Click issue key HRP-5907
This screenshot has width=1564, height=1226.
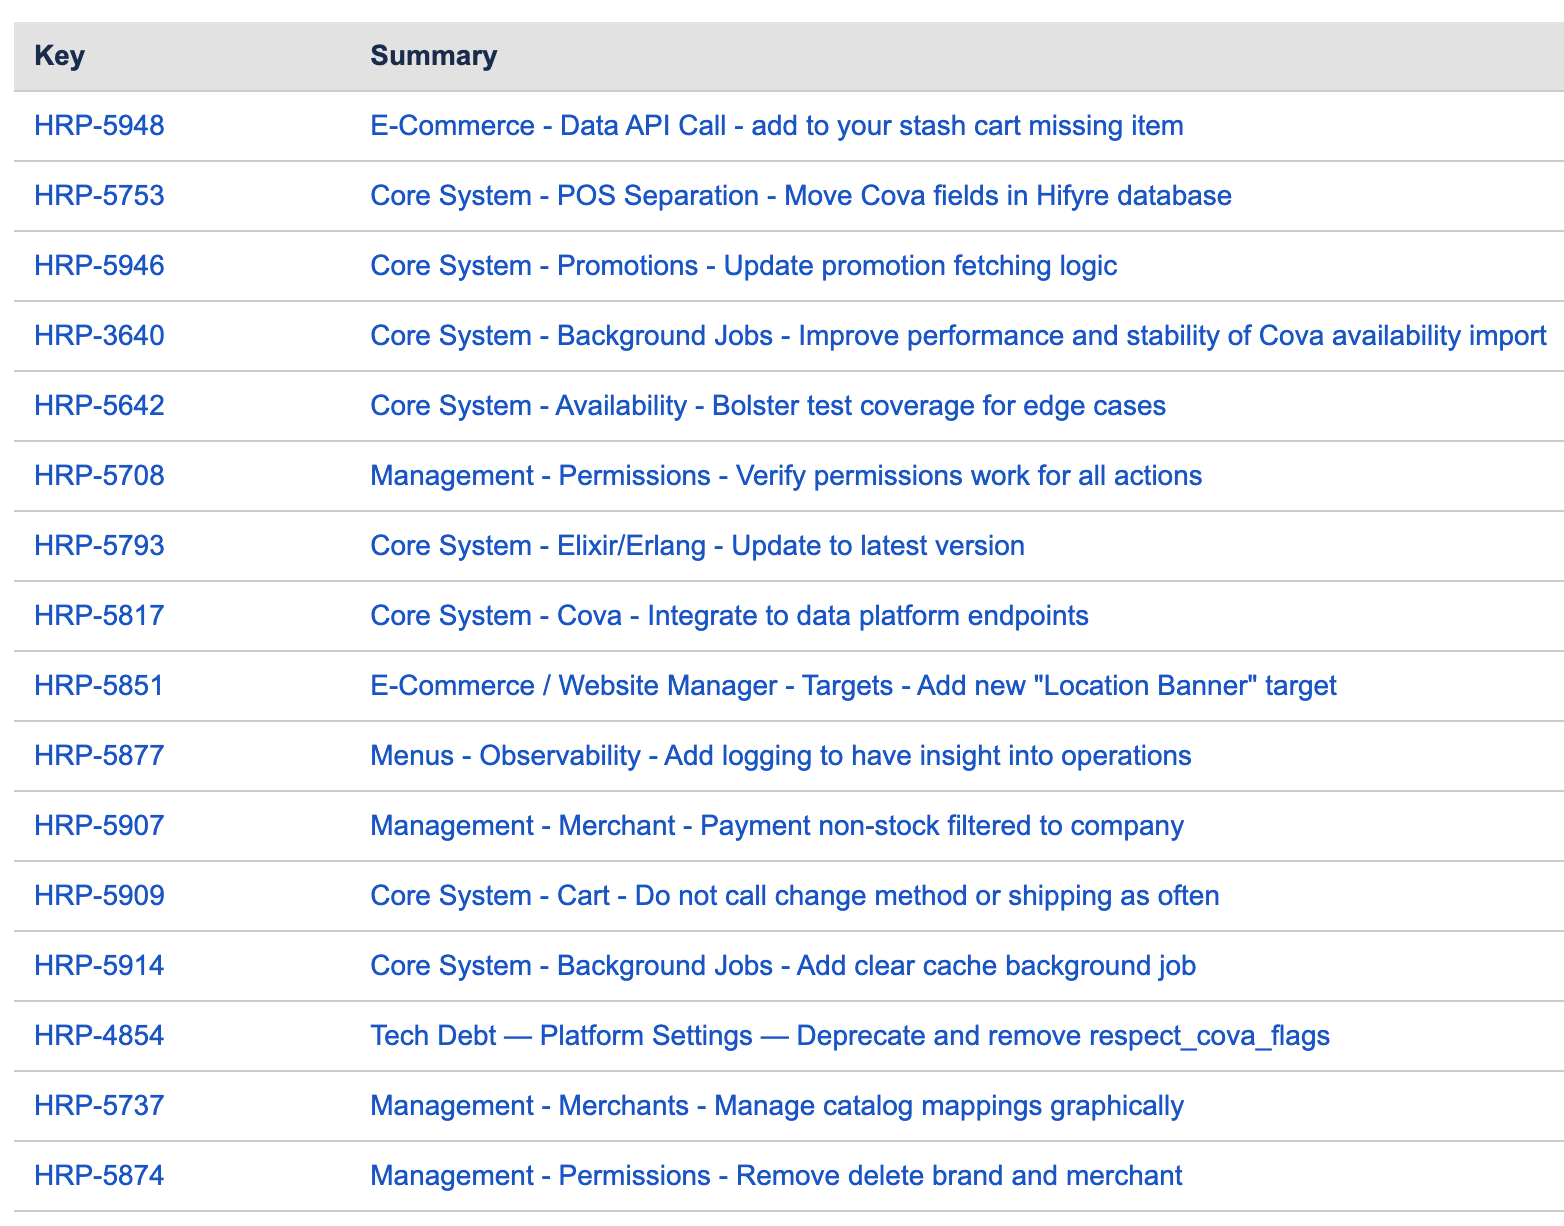tap(99, 826)
